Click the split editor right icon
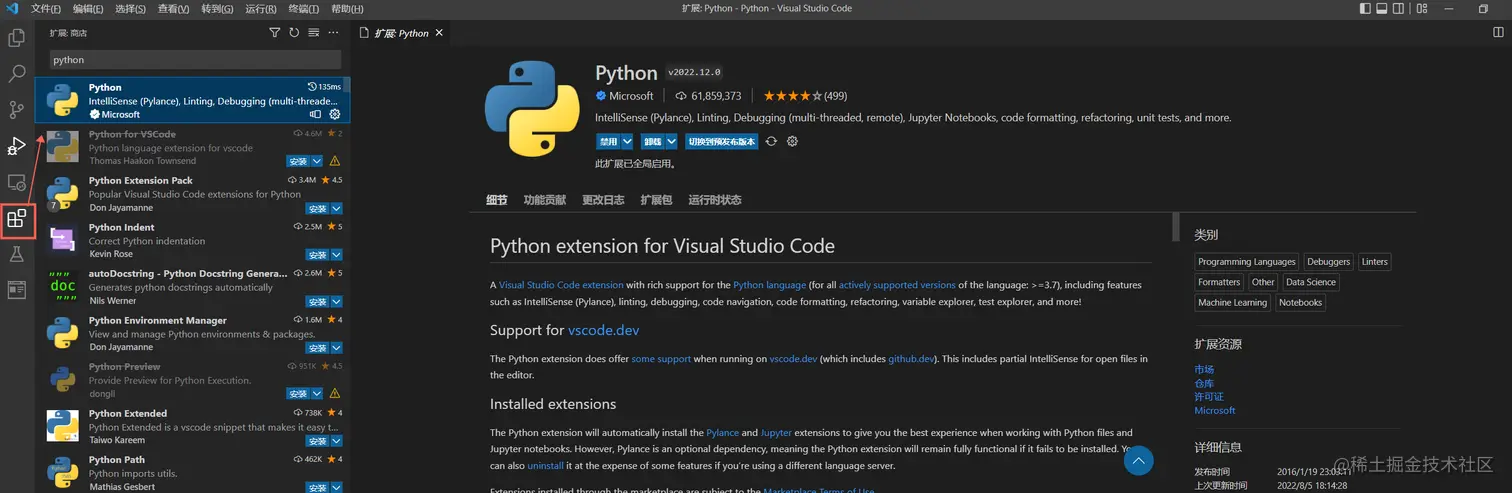The width and height of the screenshot is (1512, 493). click(1498, 33)
